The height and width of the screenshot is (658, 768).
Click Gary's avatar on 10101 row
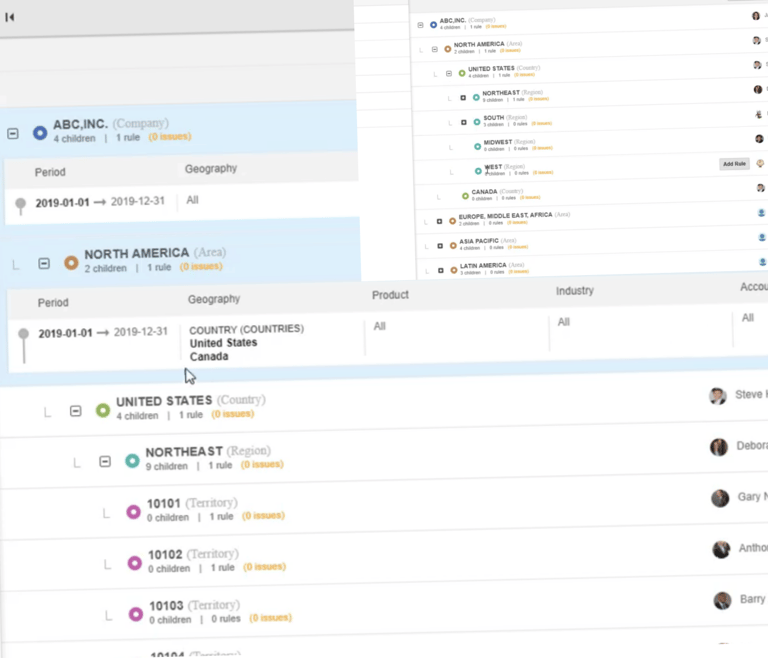tap(720, 498)
